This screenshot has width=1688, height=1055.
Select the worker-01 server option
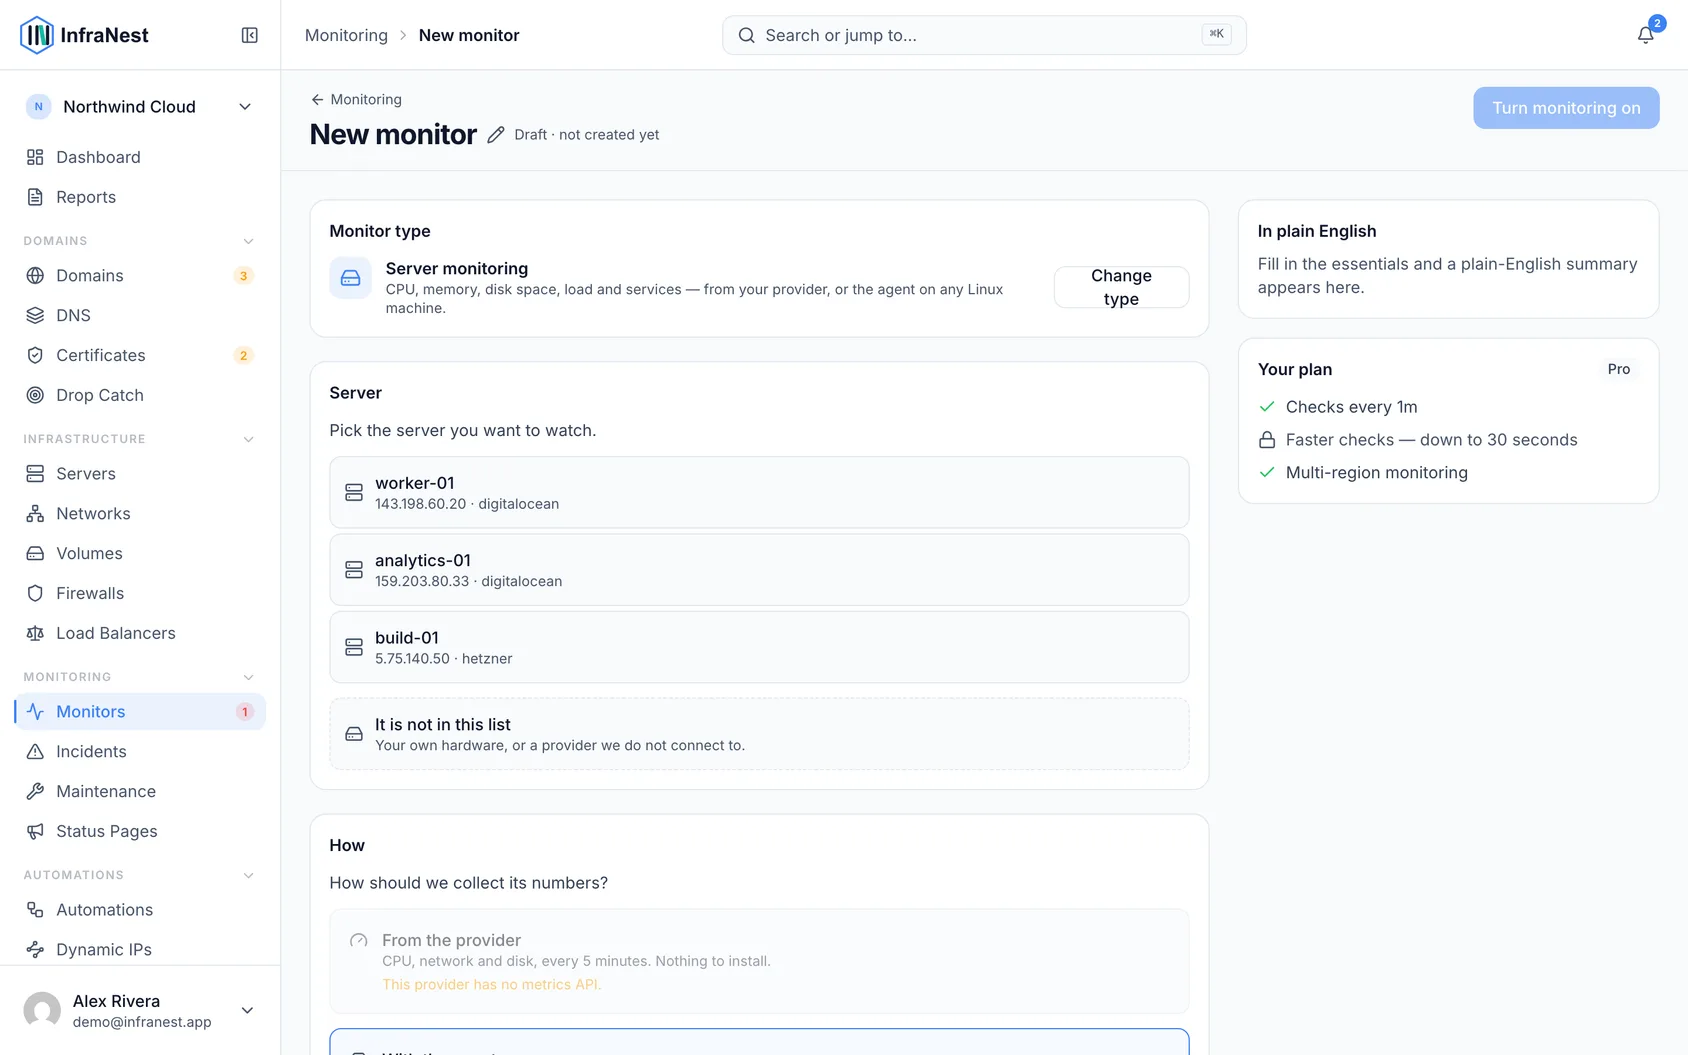[759, 492]
